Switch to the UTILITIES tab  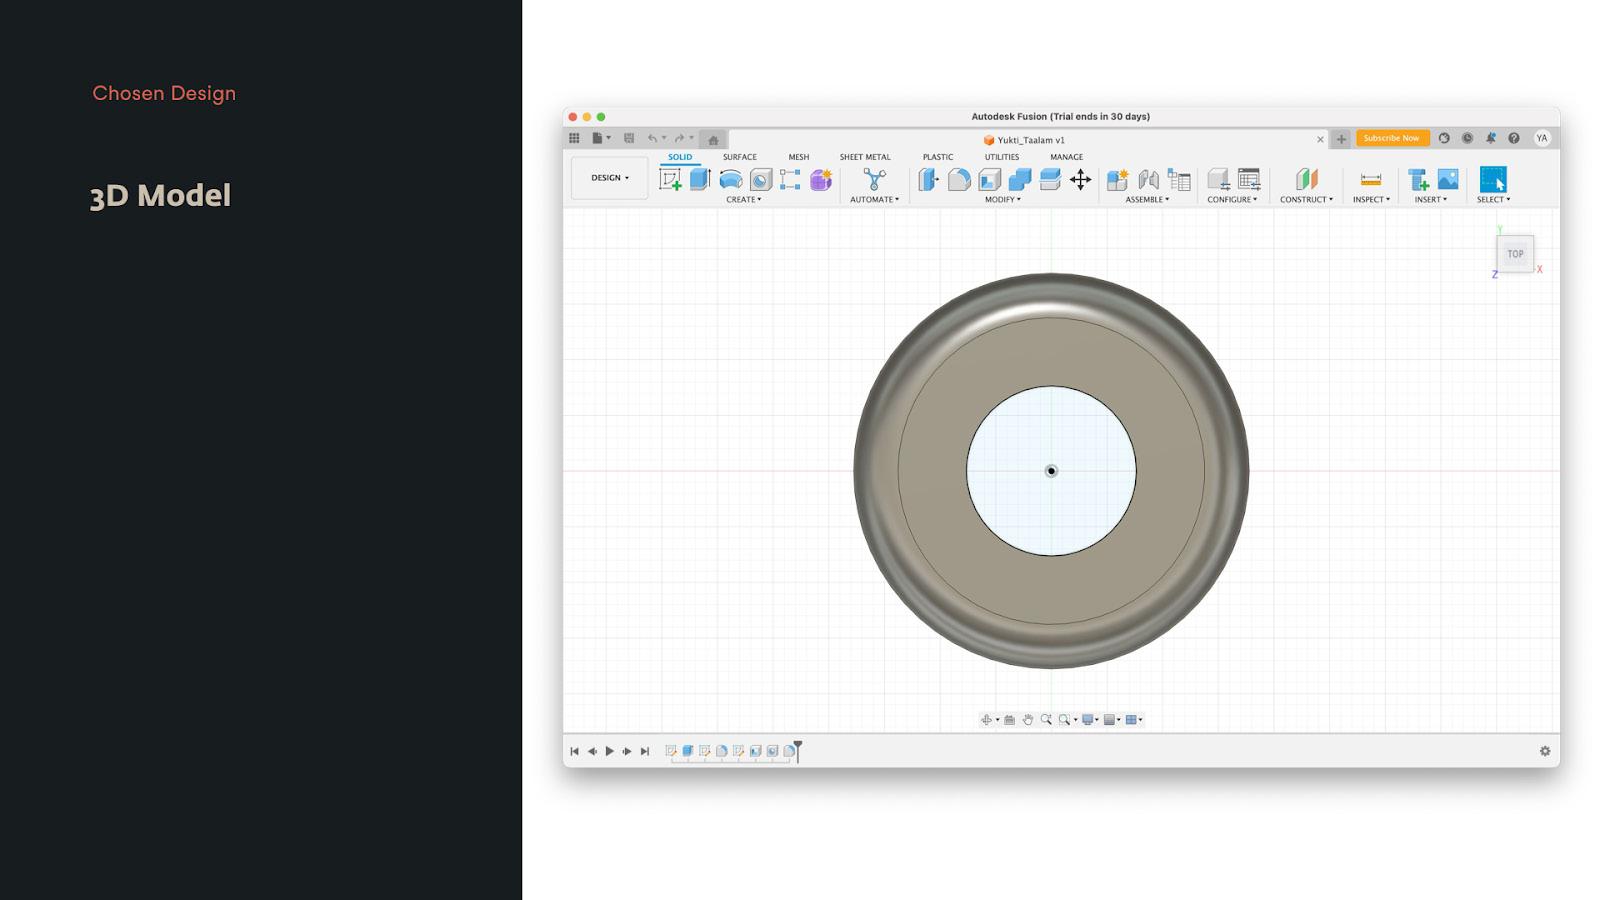point(1002,157)
